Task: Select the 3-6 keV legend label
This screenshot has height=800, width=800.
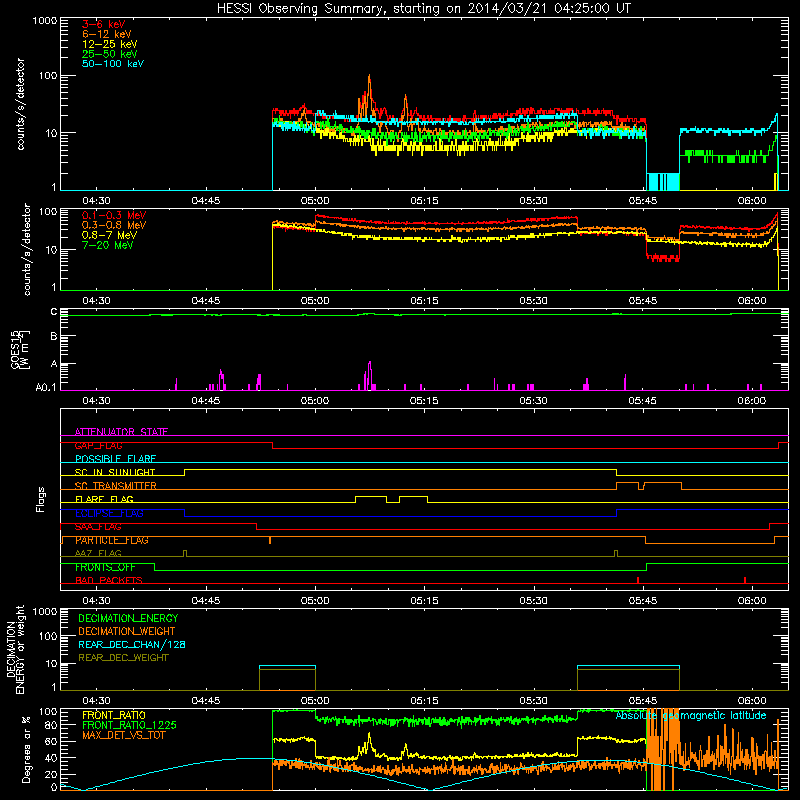Action: [103, 24]
